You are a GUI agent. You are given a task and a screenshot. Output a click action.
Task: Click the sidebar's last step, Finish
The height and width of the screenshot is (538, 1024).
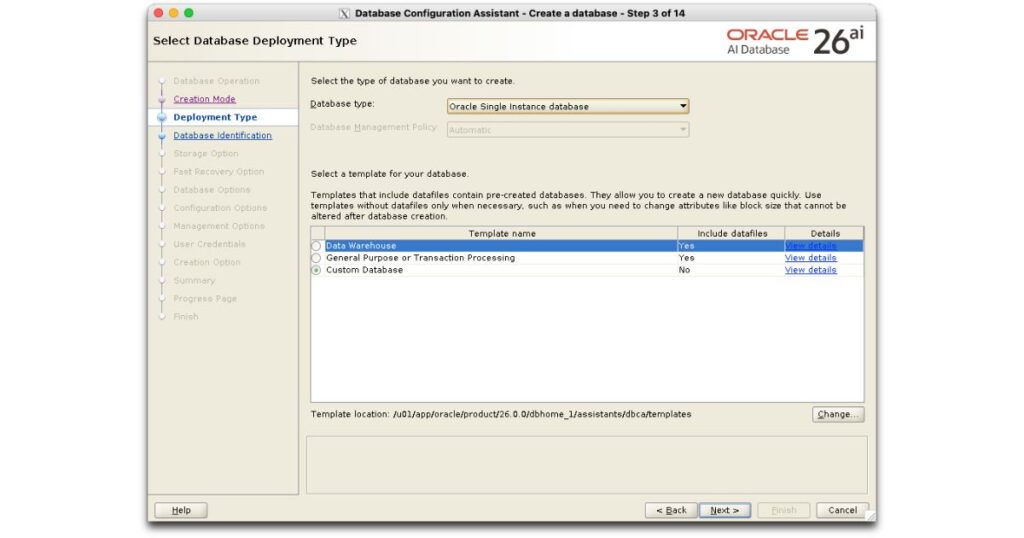click(185, 317)
